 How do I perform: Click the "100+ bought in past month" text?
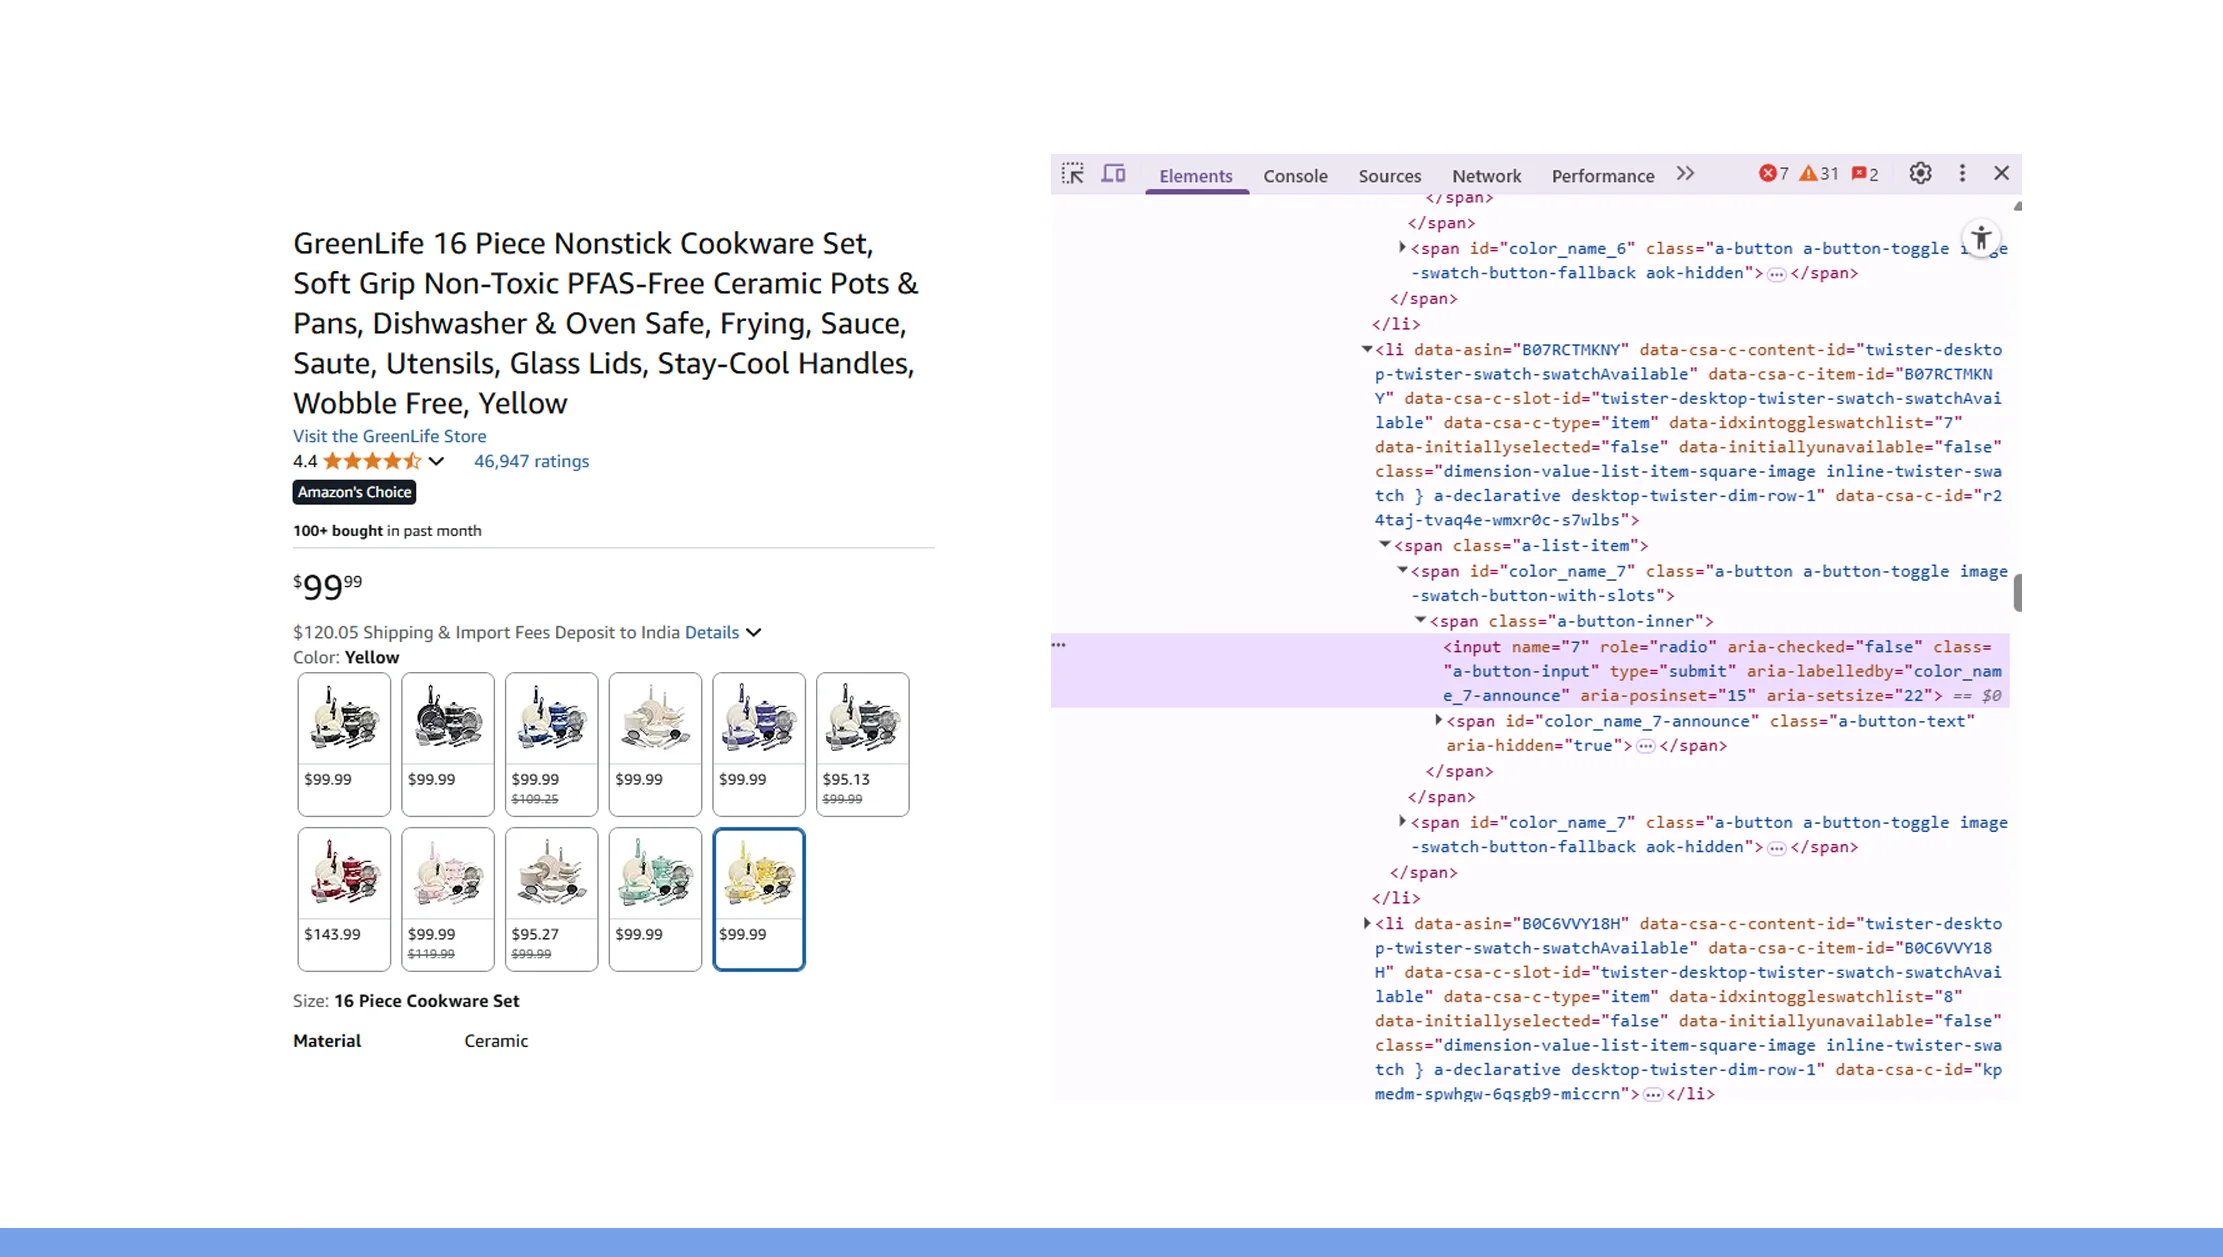(x=387, y=531)
